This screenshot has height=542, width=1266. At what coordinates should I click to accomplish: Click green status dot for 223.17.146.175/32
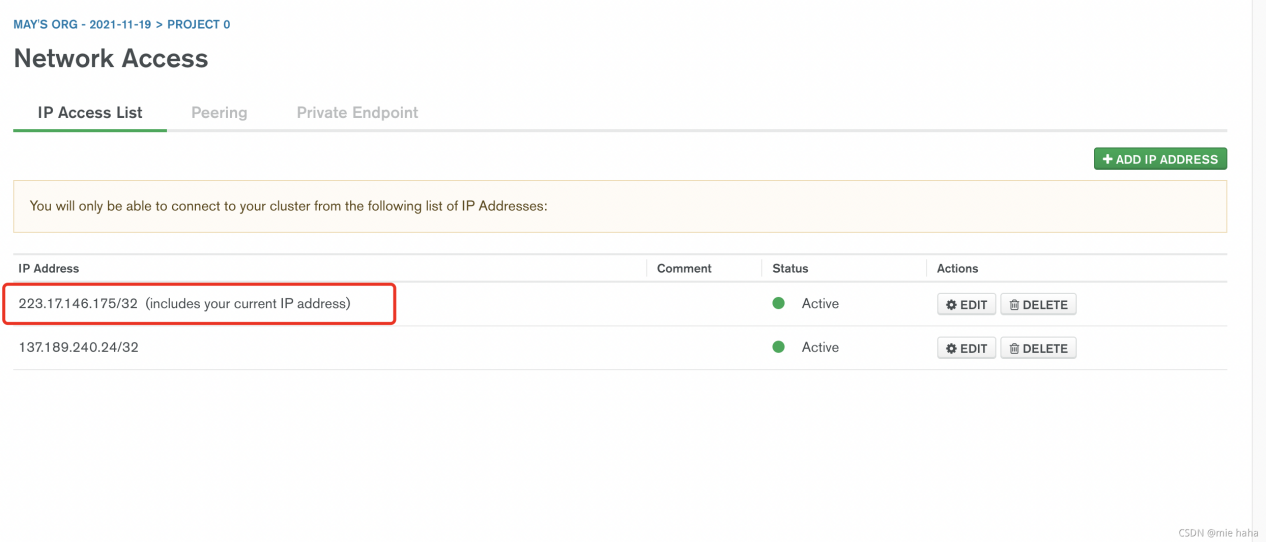point(779,304)
